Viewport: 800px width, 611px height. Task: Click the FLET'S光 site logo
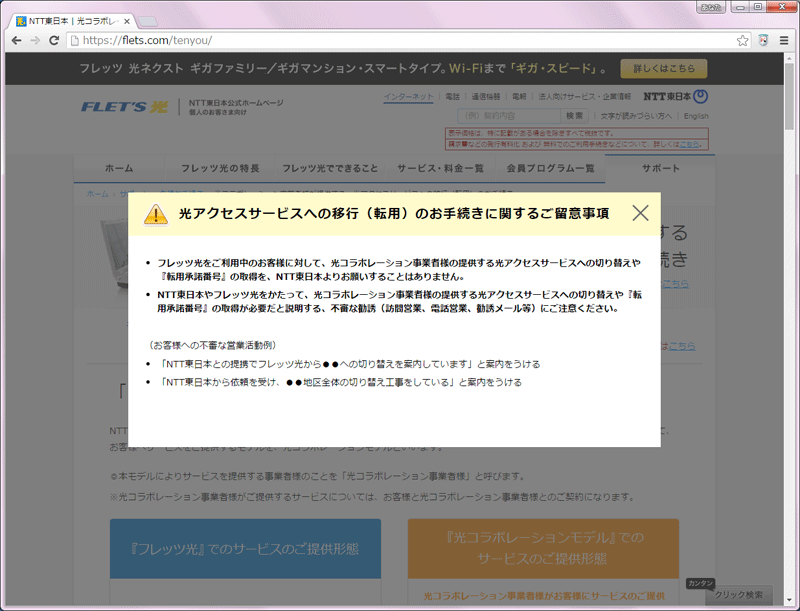(125, 105)
